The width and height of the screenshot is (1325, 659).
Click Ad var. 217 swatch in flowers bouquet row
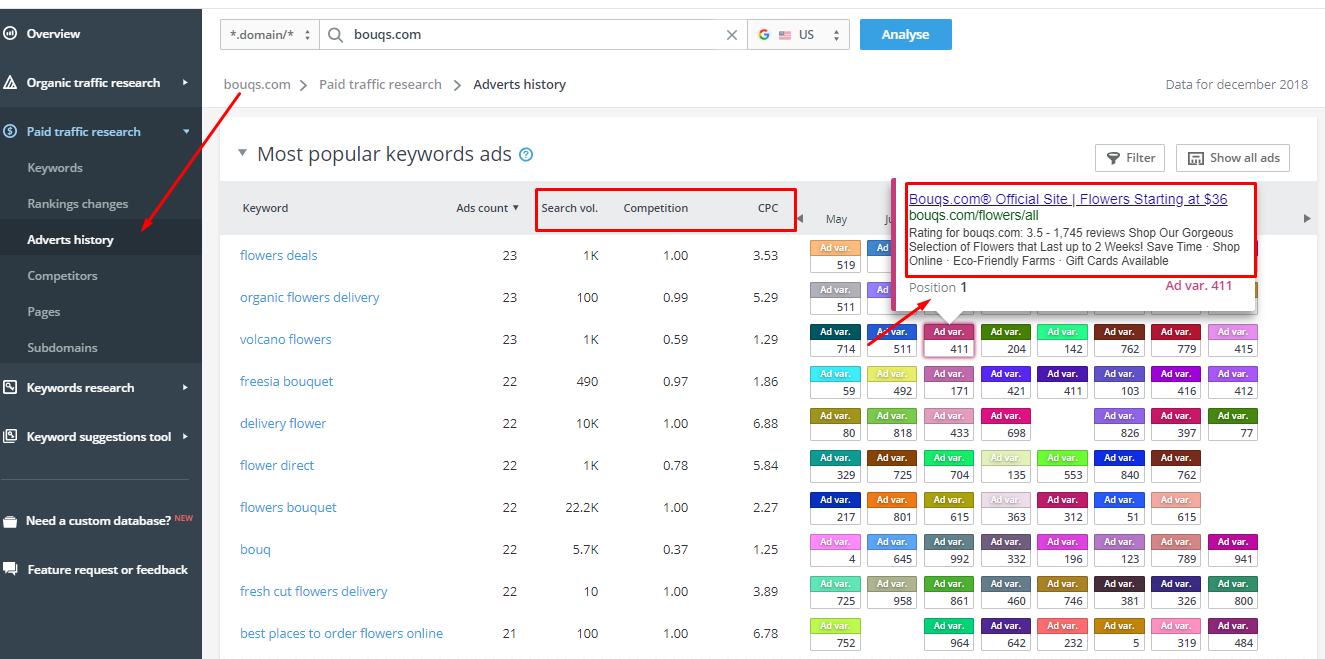[835, 508]
